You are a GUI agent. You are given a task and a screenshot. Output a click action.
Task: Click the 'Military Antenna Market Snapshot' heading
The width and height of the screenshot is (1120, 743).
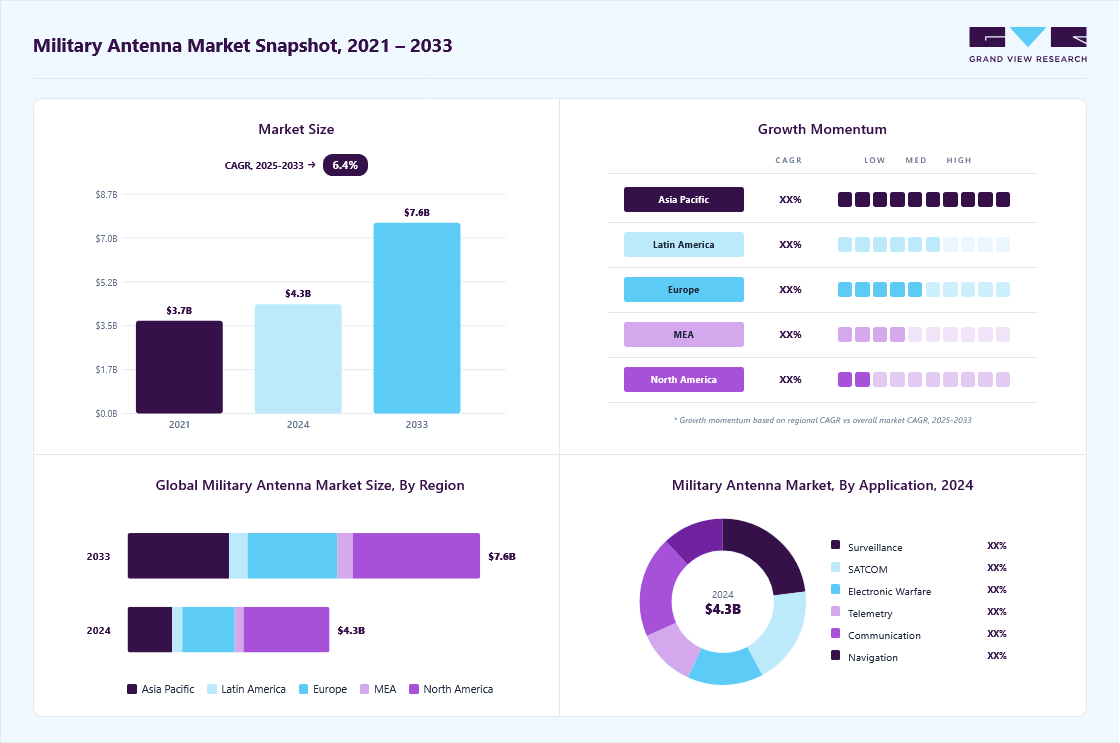pyautogui.click(x=243, y=46)
